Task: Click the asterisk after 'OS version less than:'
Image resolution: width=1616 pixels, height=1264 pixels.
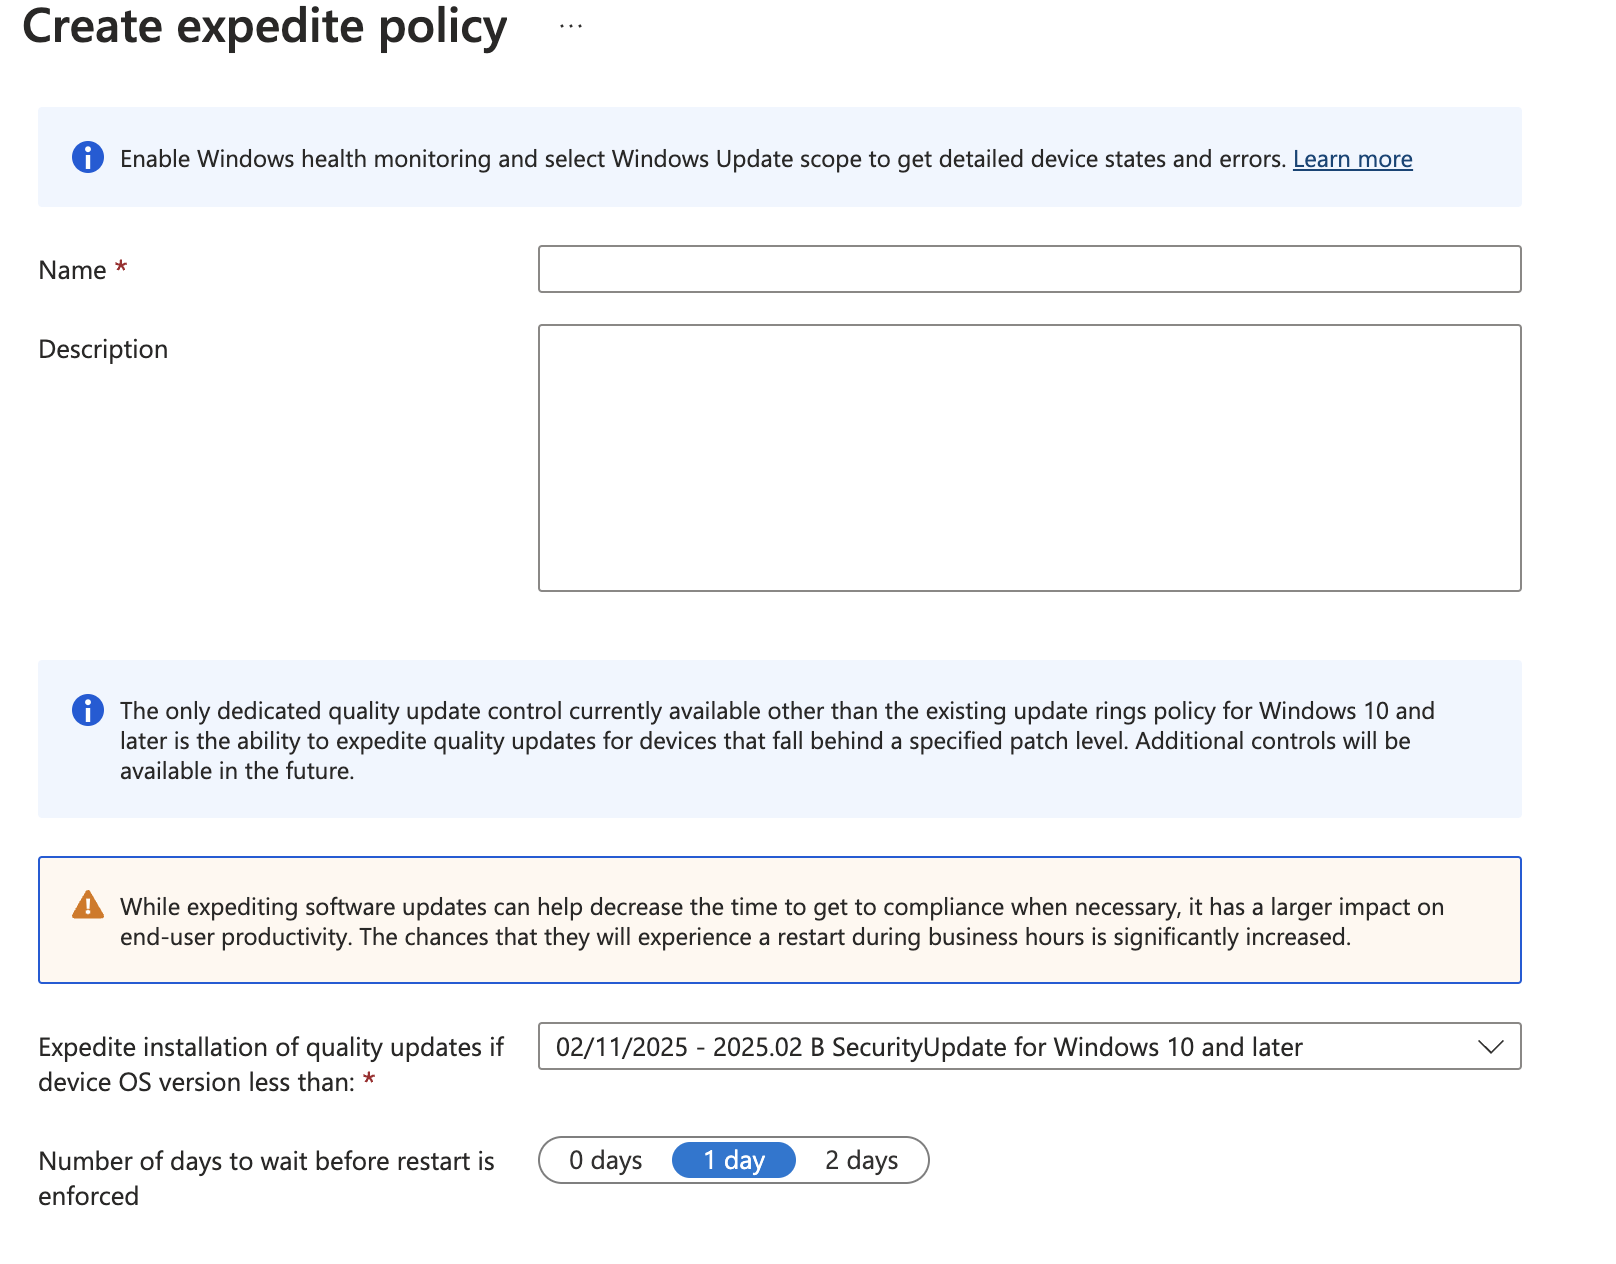Action: pyautogui.click(x=369, y=1080)
